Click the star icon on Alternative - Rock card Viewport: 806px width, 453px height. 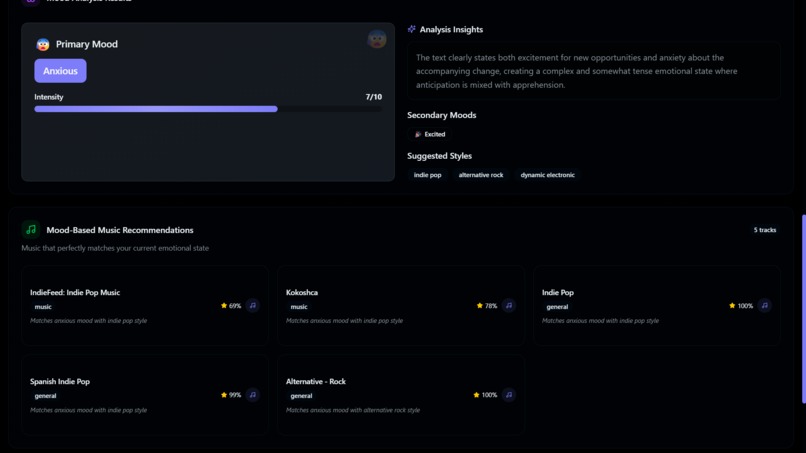click(x=476, y=395)
